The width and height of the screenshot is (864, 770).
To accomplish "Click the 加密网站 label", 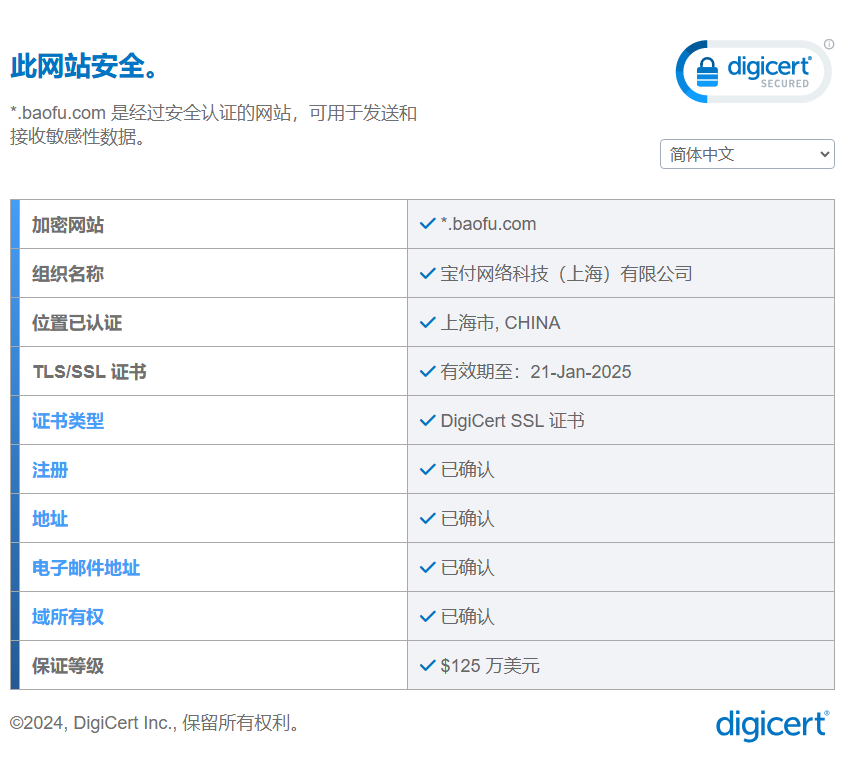I will pos(68,225).
